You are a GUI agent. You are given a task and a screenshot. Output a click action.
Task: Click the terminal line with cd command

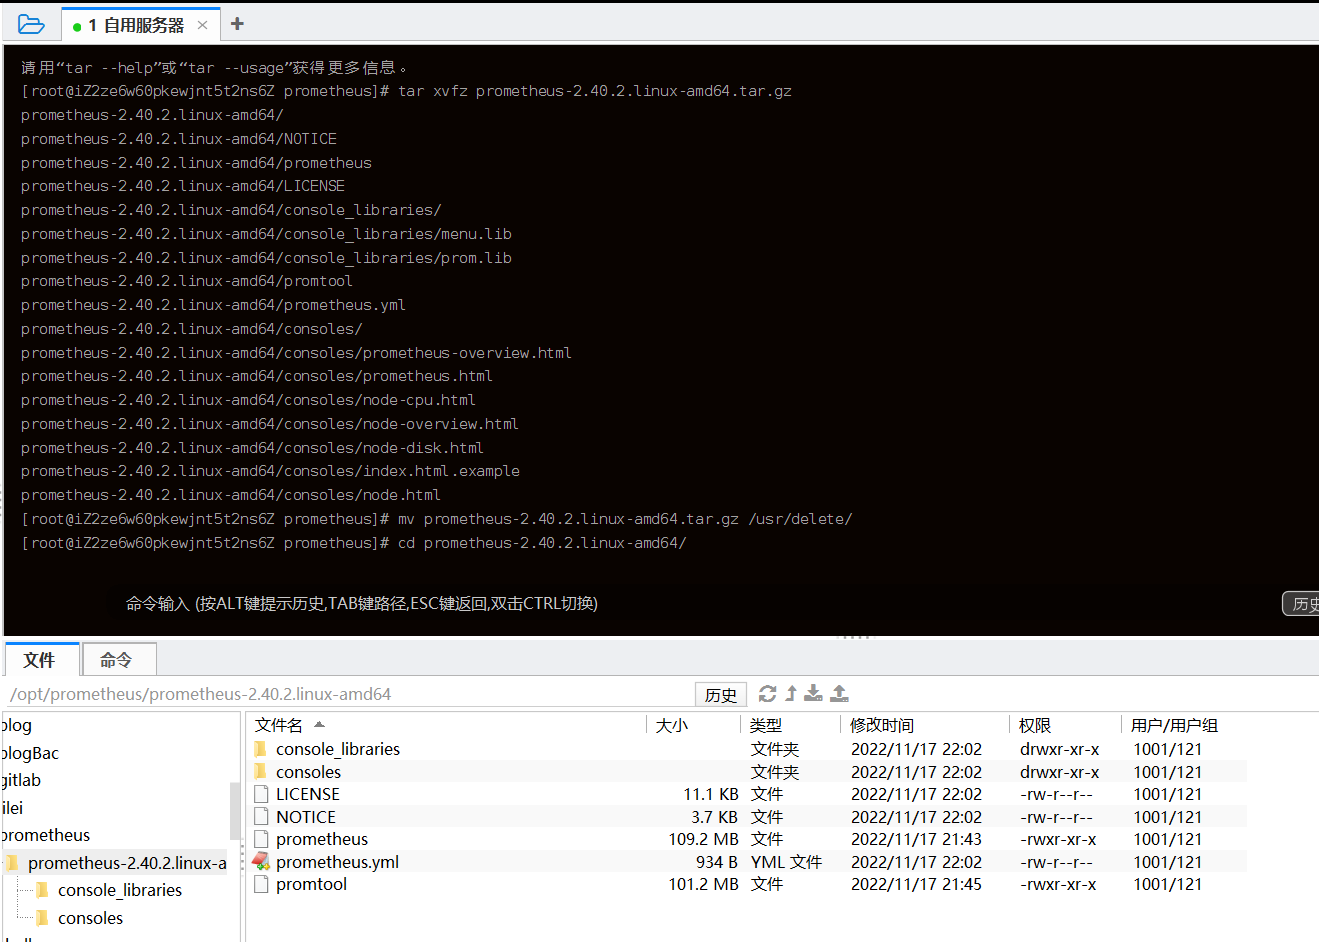pos(353,543)
